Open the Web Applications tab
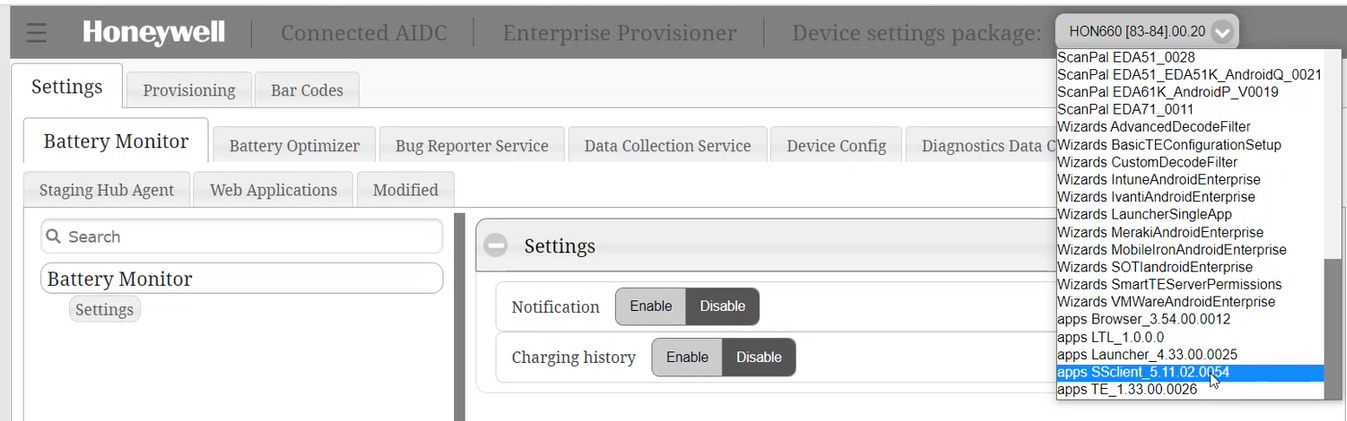Viewport: 1347px width, 421px height. click(x=273, y=190)
